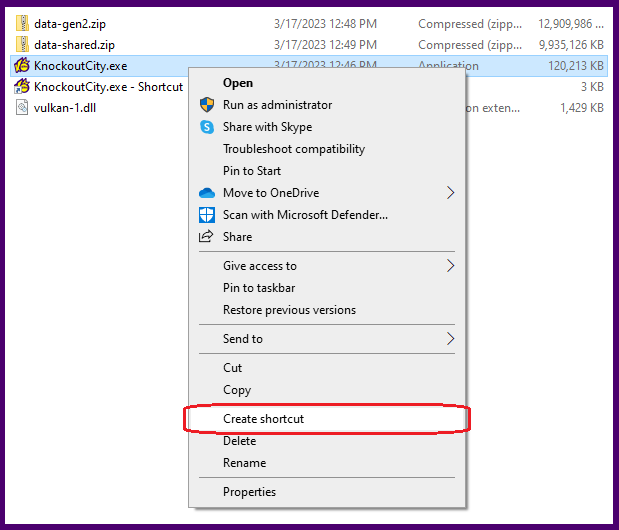
Task: Expand the Give access to submenu arrow
Action: coord(450,266)
